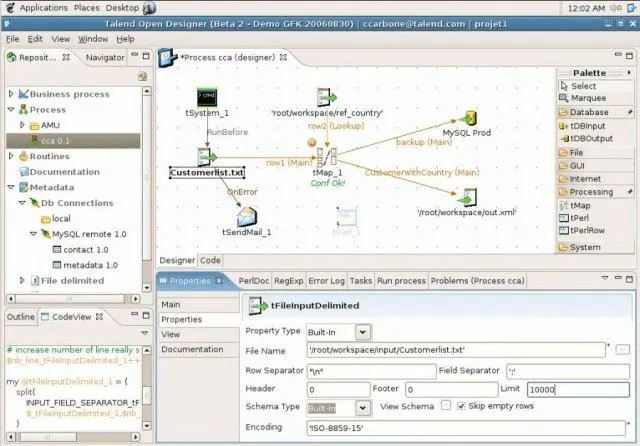Click the tSendMail_1 envelope icon
Viewport: 640px width, 446px height.
[x=247, y=217]
